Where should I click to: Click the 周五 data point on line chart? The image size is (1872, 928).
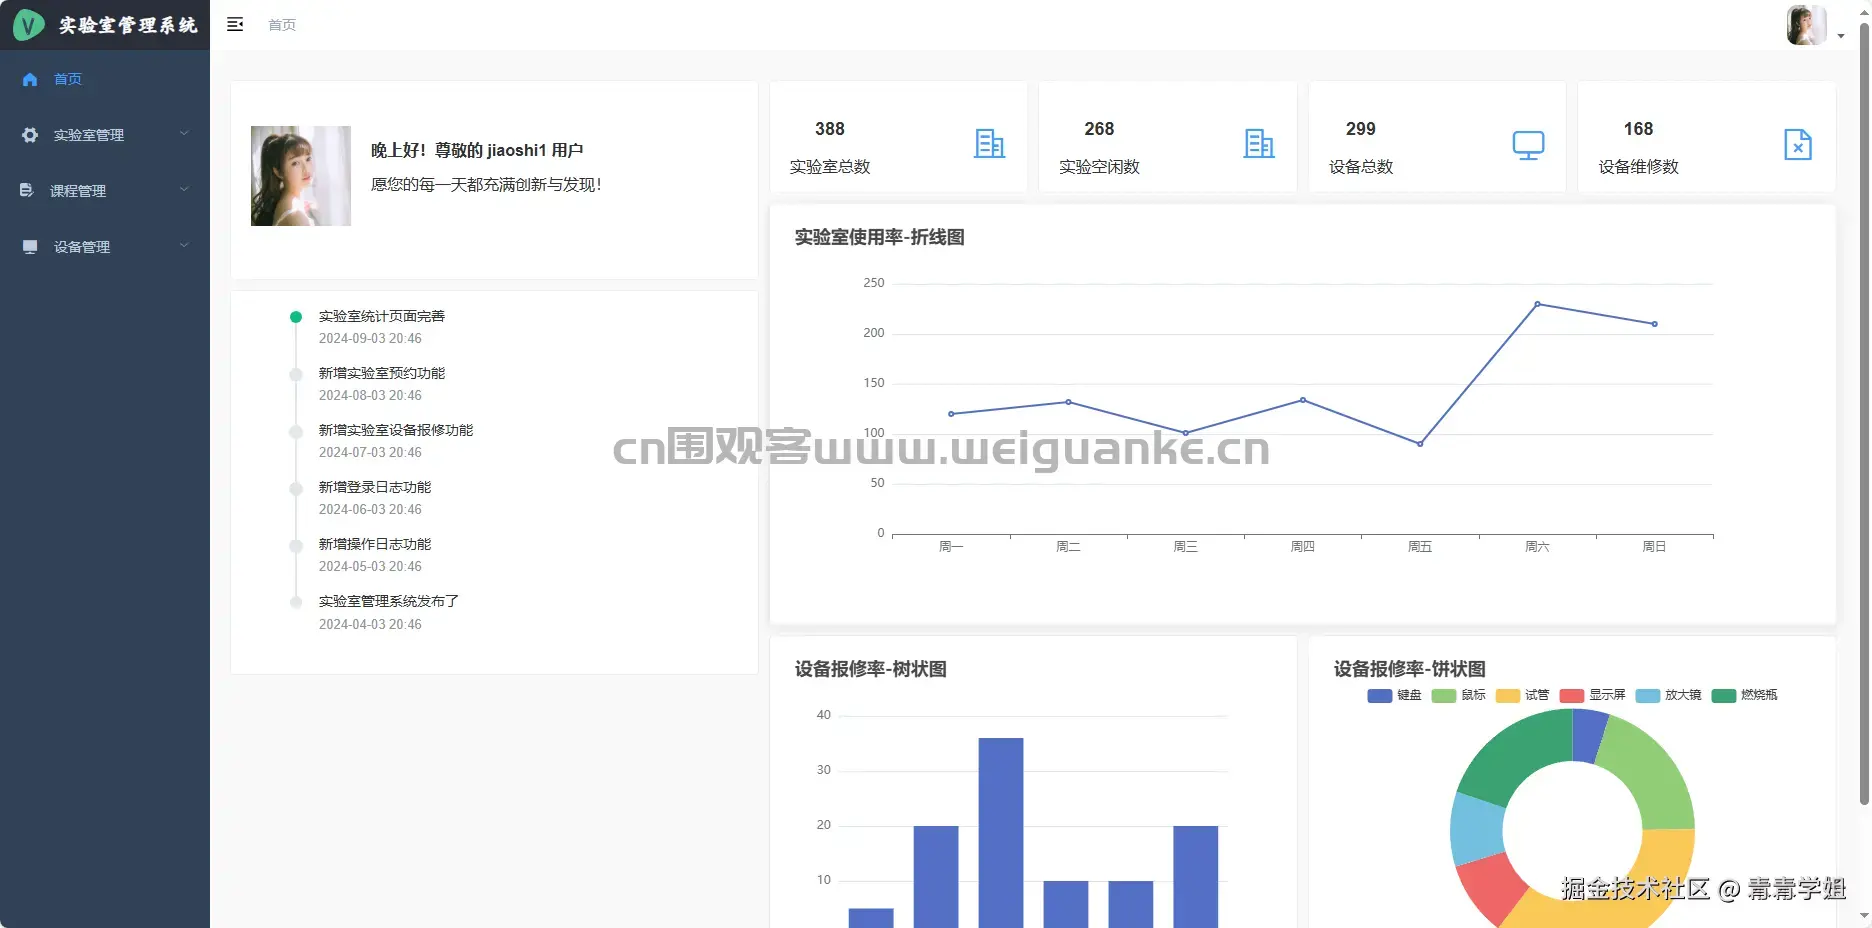1420,444
